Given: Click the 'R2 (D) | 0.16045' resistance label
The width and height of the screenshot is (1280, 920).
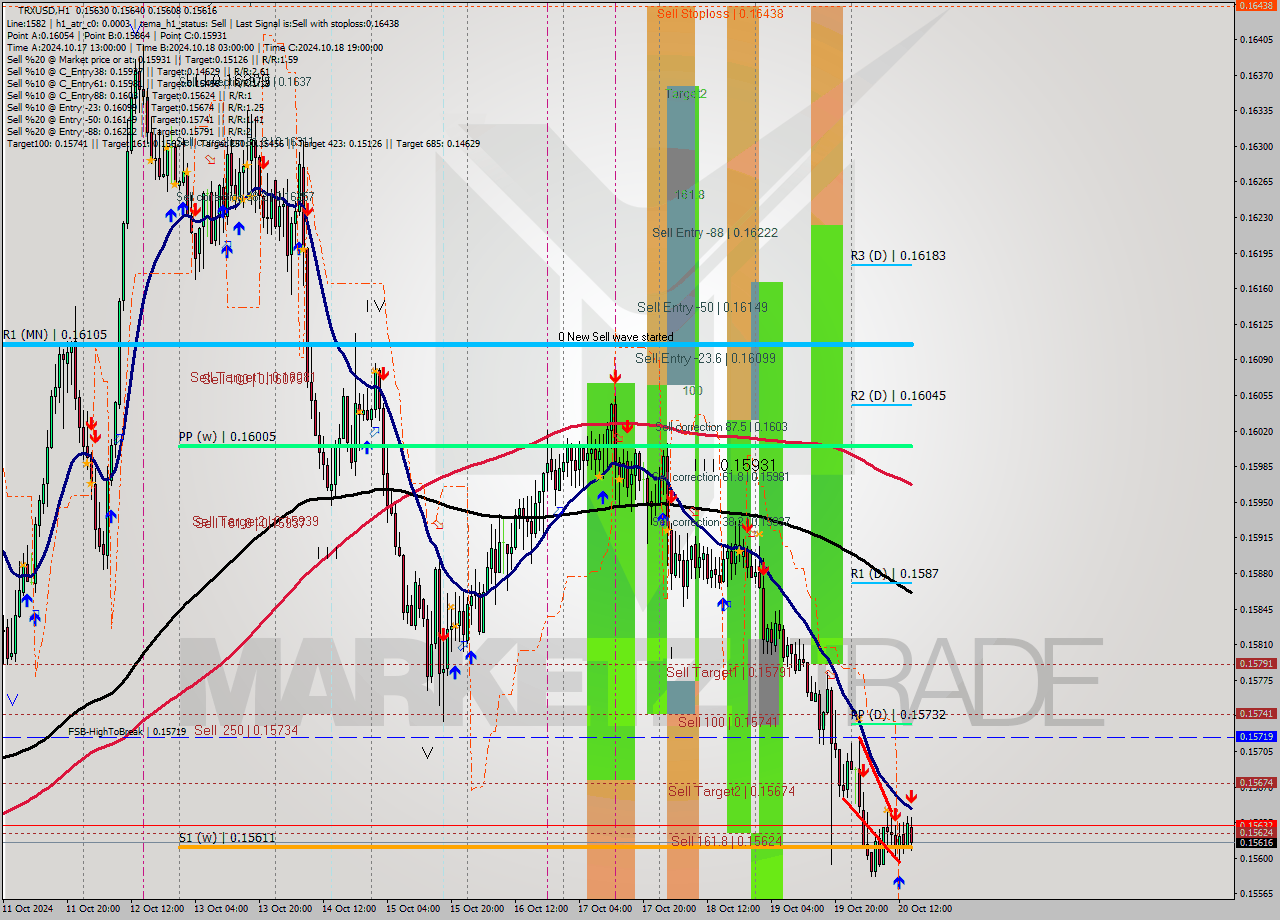Looking at the screenshot, I should point(898,396).
